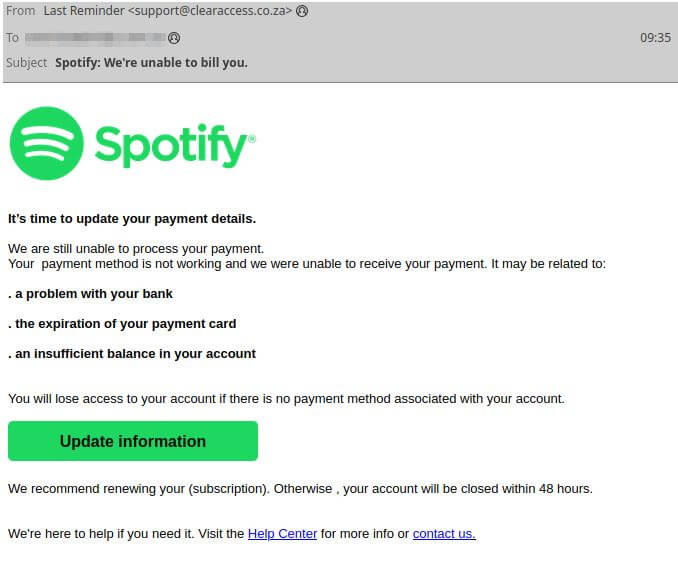The image size is (678, 579).
Task: Open the Help Center link
Action: click(282, 534)
